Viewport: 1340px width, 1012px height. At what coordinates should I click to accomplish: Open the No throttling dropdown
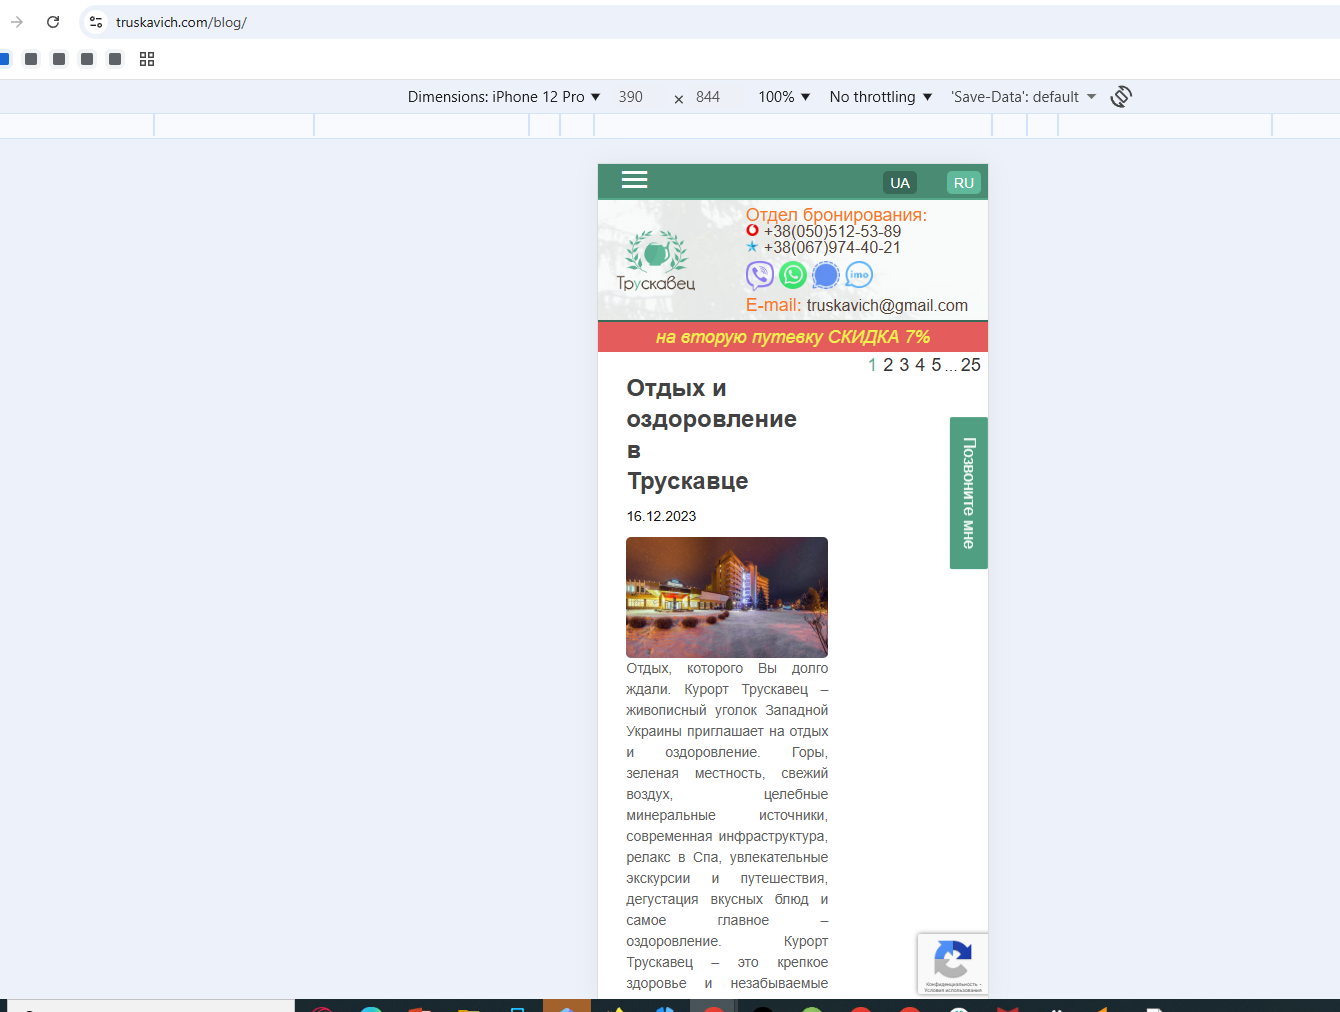point(881,97)
